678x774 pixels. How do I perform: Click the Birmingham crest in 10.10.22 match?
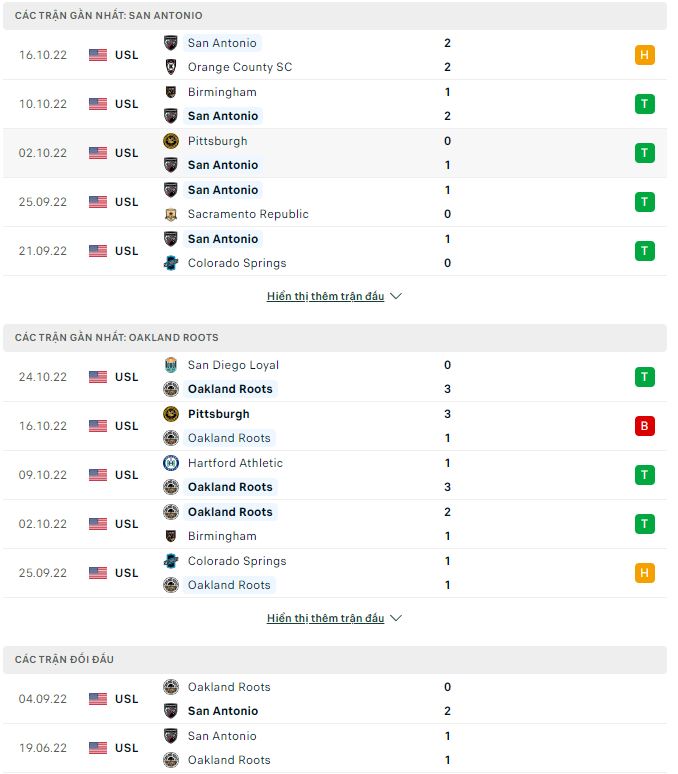[x=170, y=92]
